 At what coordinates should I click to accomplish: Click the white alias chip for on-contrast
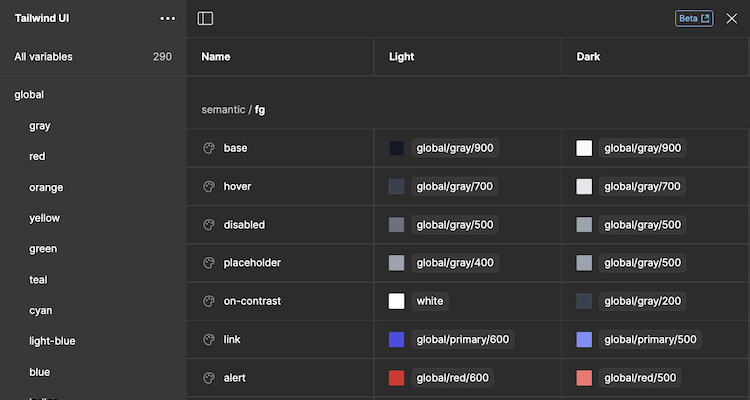[x=430, y=301]
